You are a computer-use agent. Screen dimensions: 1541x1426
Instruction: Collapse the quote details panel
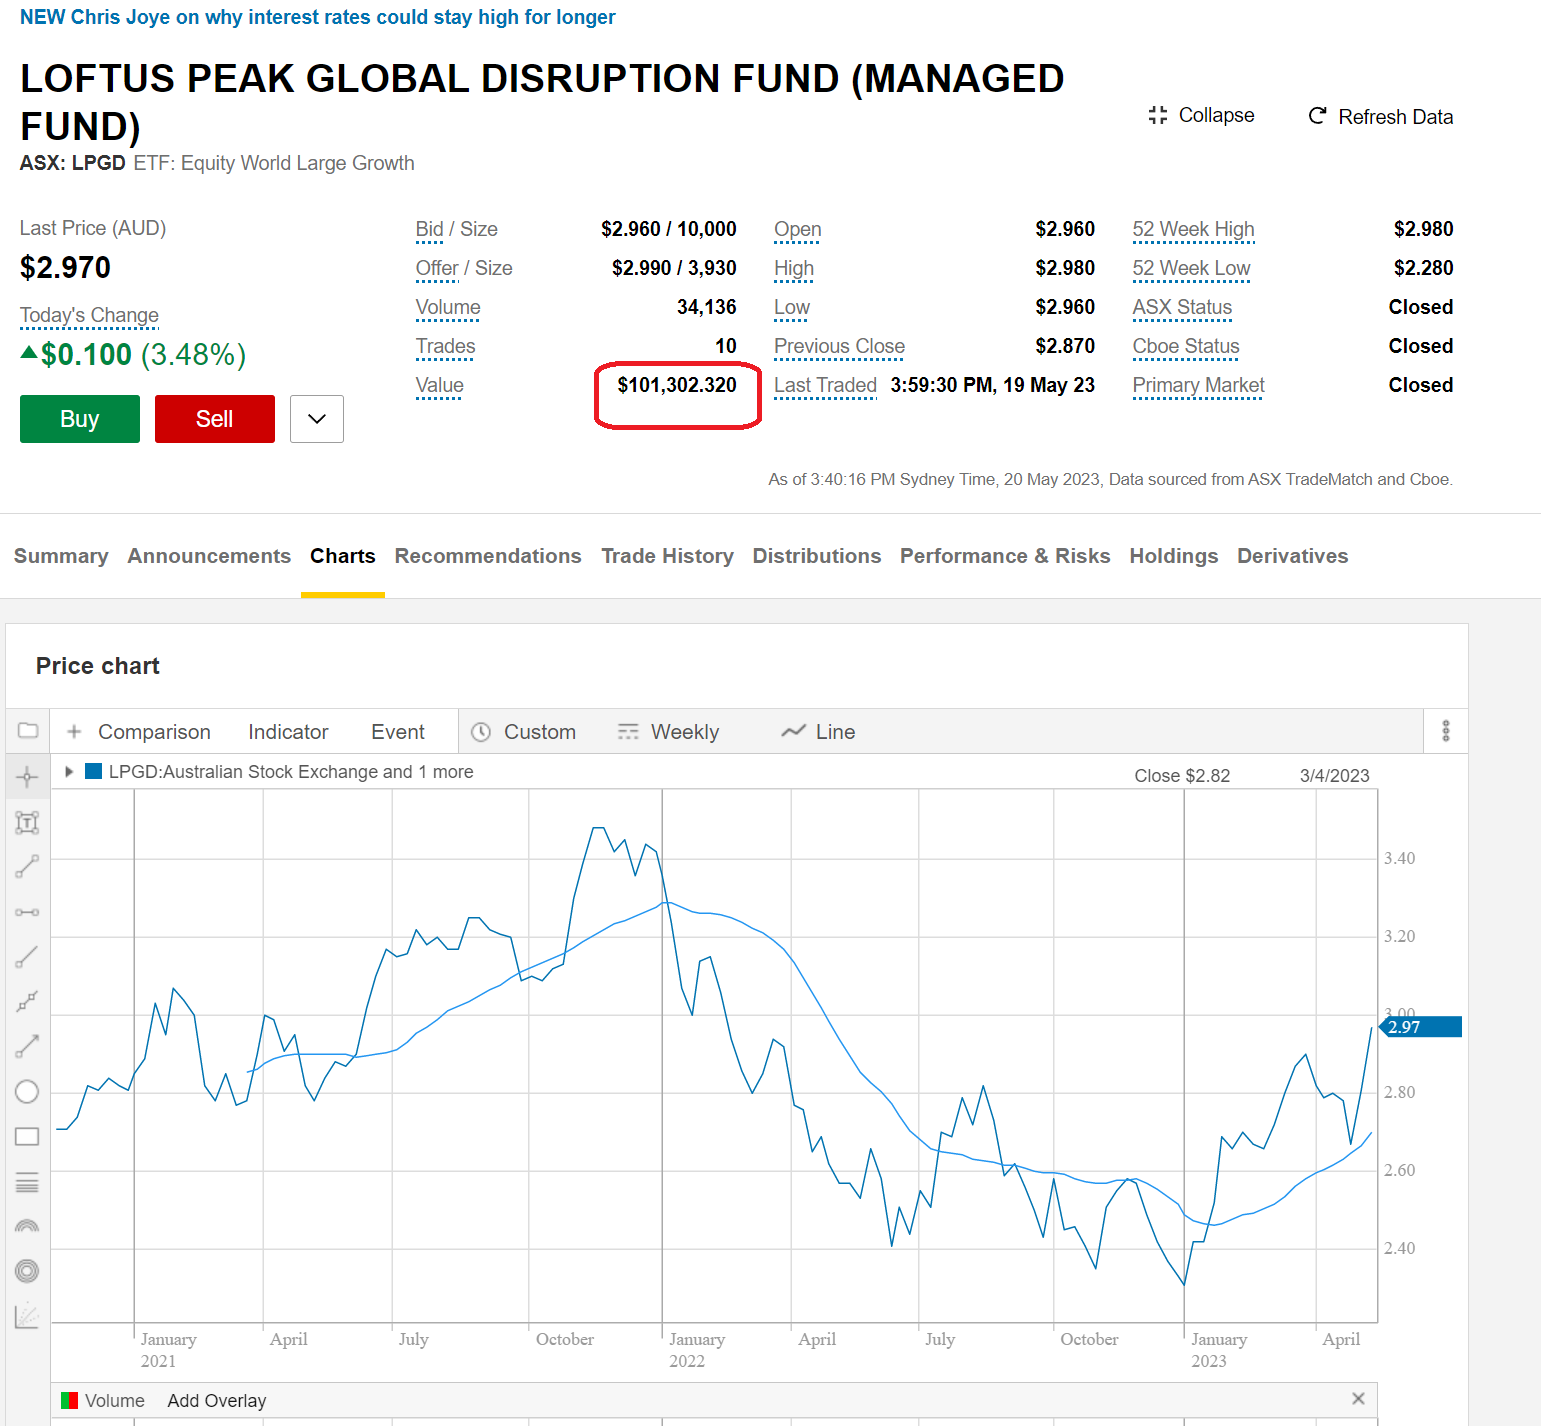1201,116
